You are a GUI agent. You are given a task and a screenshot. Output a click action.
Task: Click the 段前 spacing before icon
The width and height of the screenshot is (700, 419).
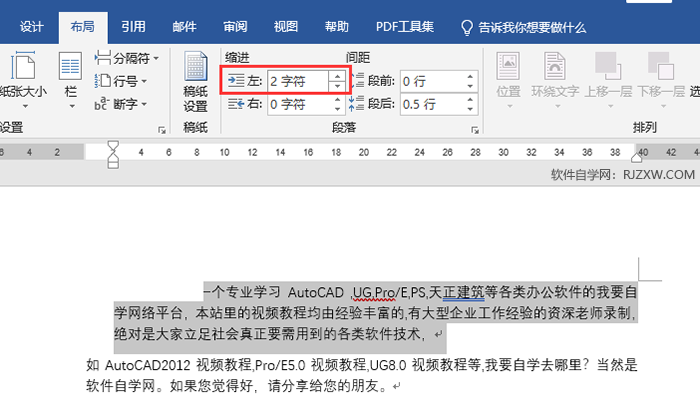pos(357,81)
